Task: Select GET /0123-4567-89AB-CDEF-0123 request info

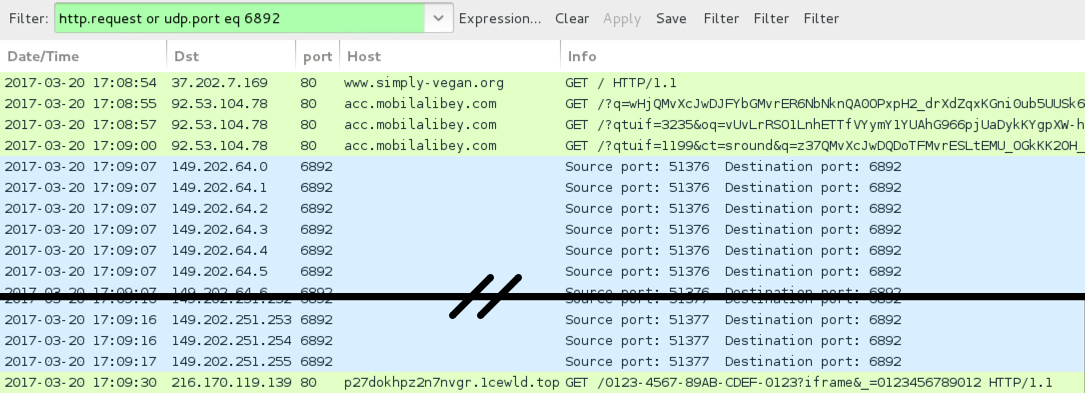Action: pyautogui.click(x=808, y=383)
